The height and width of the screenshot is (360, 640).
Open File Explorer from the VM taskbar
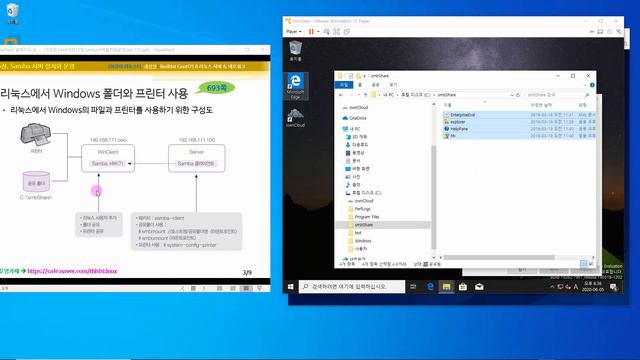tap(447, 287)
